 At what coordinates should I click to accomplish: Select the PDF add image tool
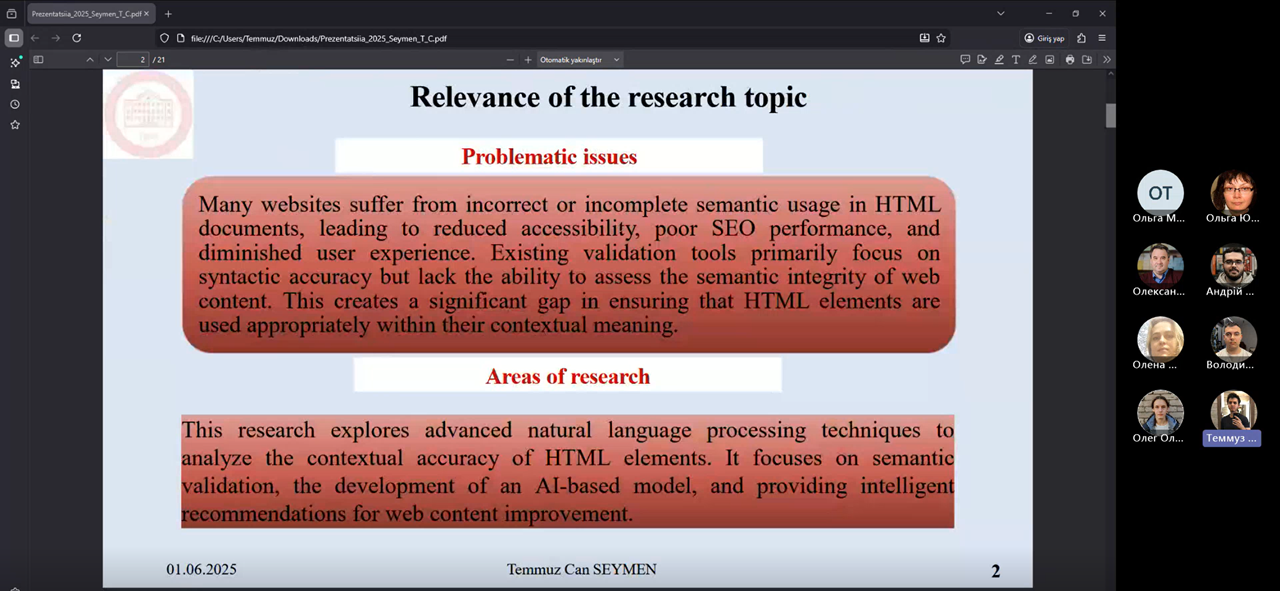[x=1050, y=60]
